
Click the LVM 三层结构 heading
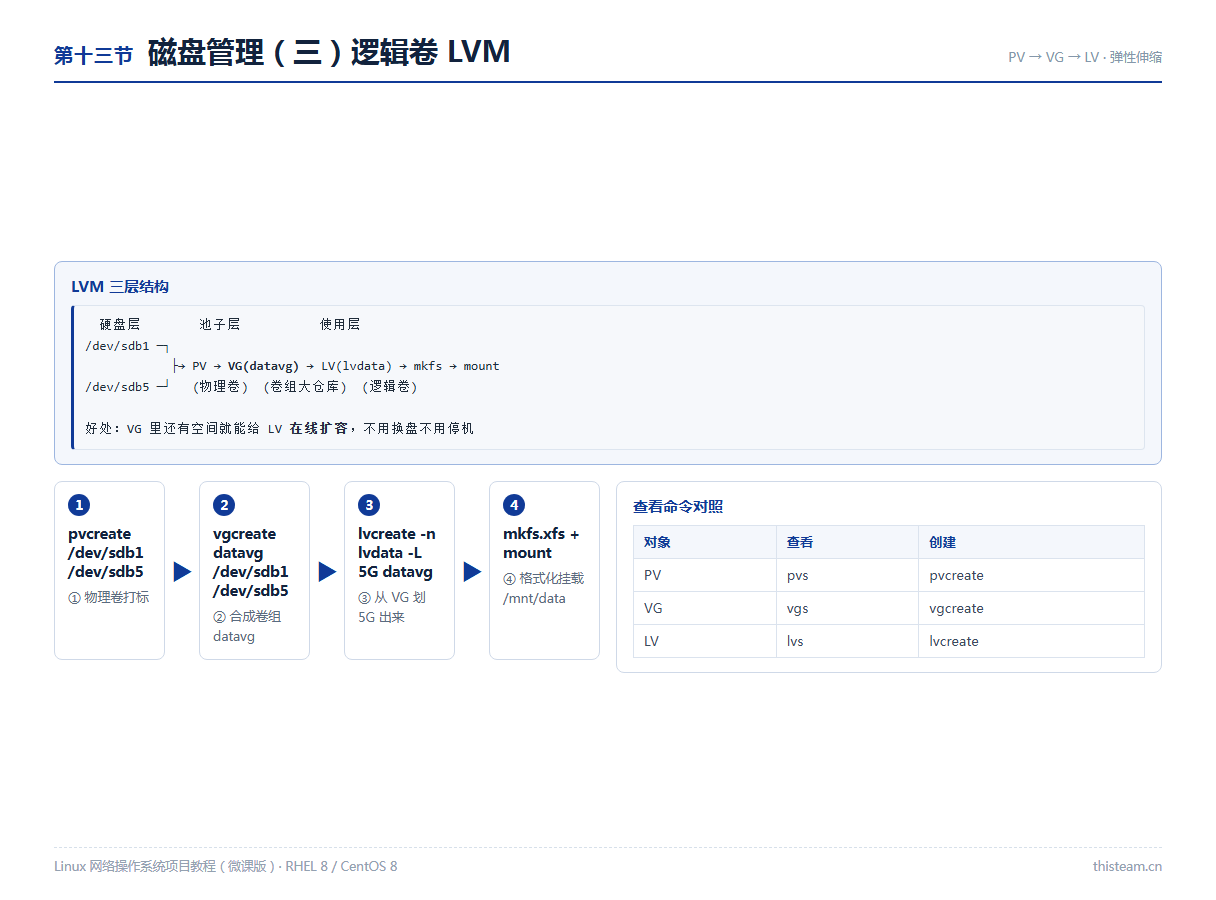[x=120, y=287]
